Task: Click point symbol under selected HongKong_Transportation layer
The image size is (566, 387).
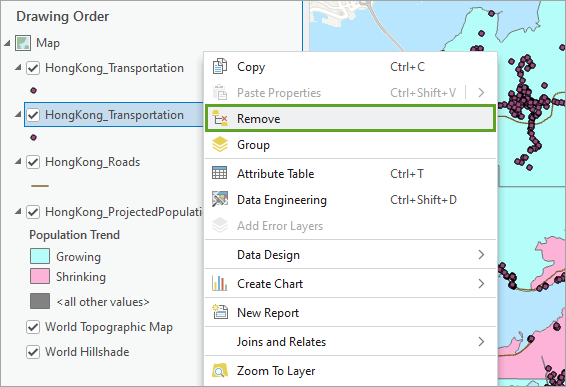Action: [x=34, y=137]
